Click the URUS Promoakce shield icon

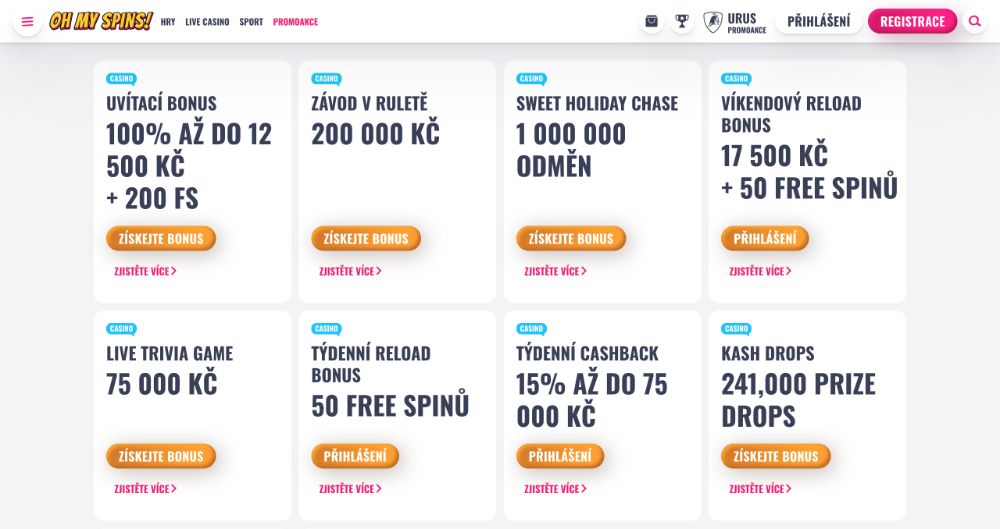click(x=713, y=22)
